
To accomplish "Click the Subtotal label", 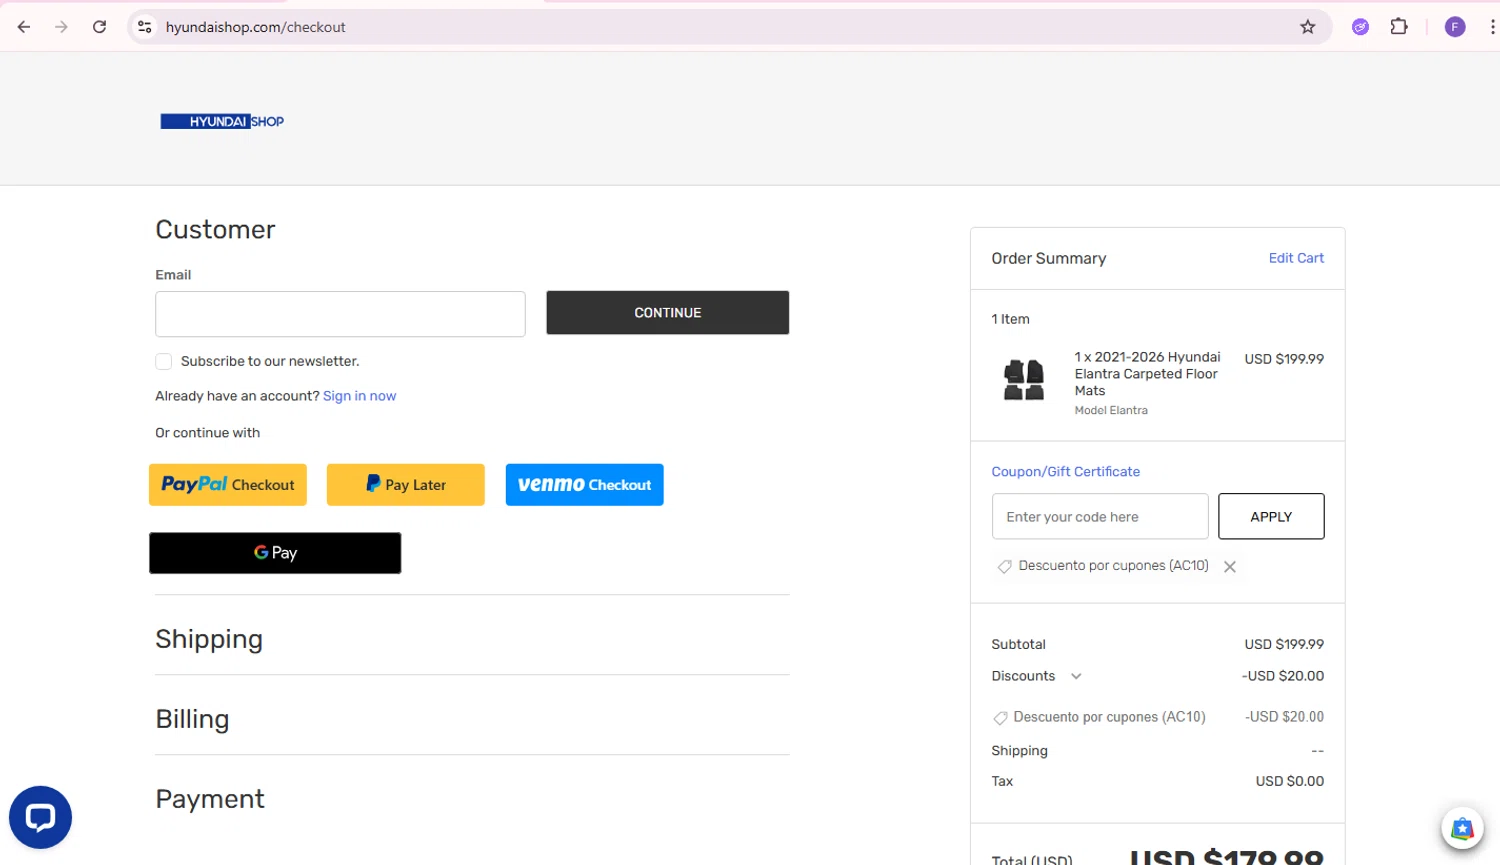I will [x=1018, y=645].
